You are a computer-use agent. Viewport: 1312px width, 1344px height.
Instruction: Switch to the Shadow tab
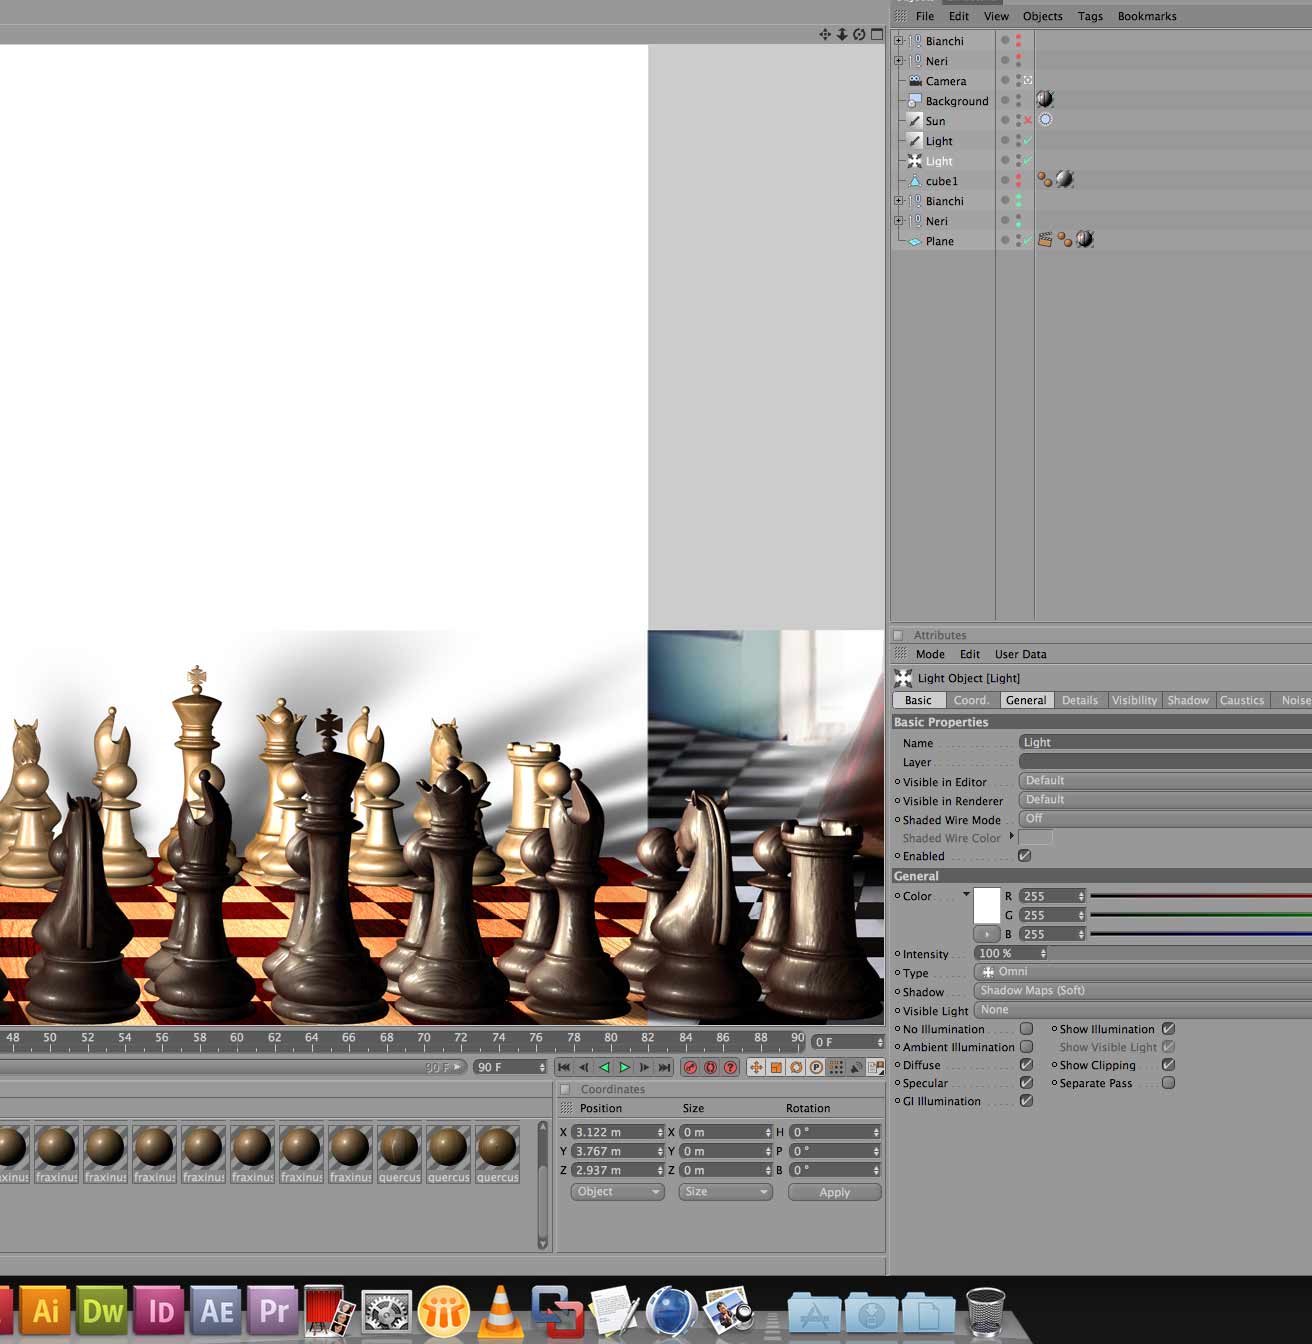click(x=1188, y=700)
